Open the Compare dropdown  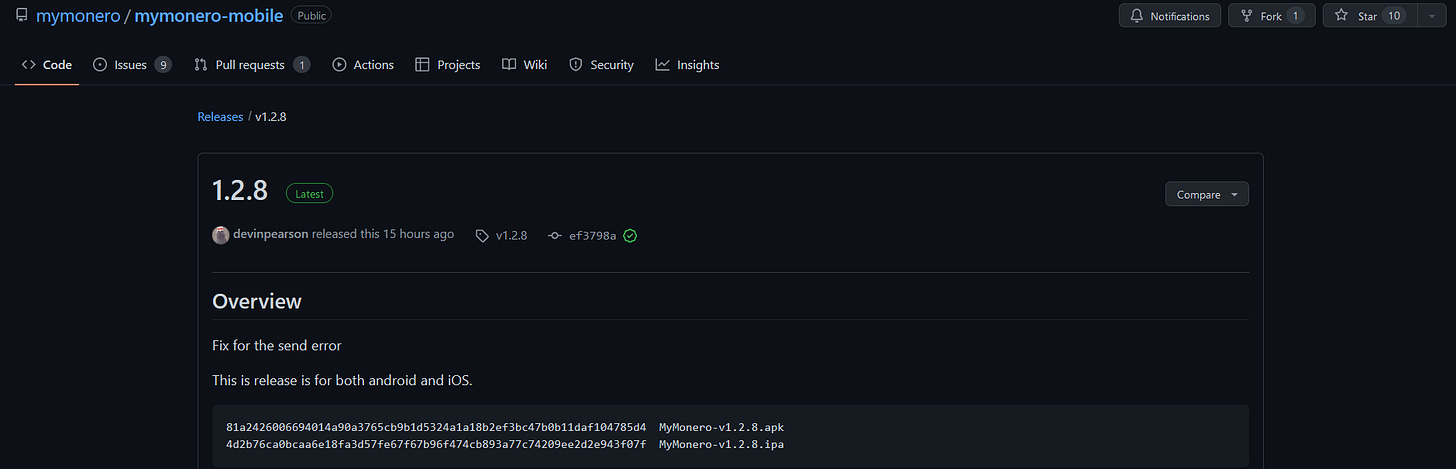(x=1207, y=195)
